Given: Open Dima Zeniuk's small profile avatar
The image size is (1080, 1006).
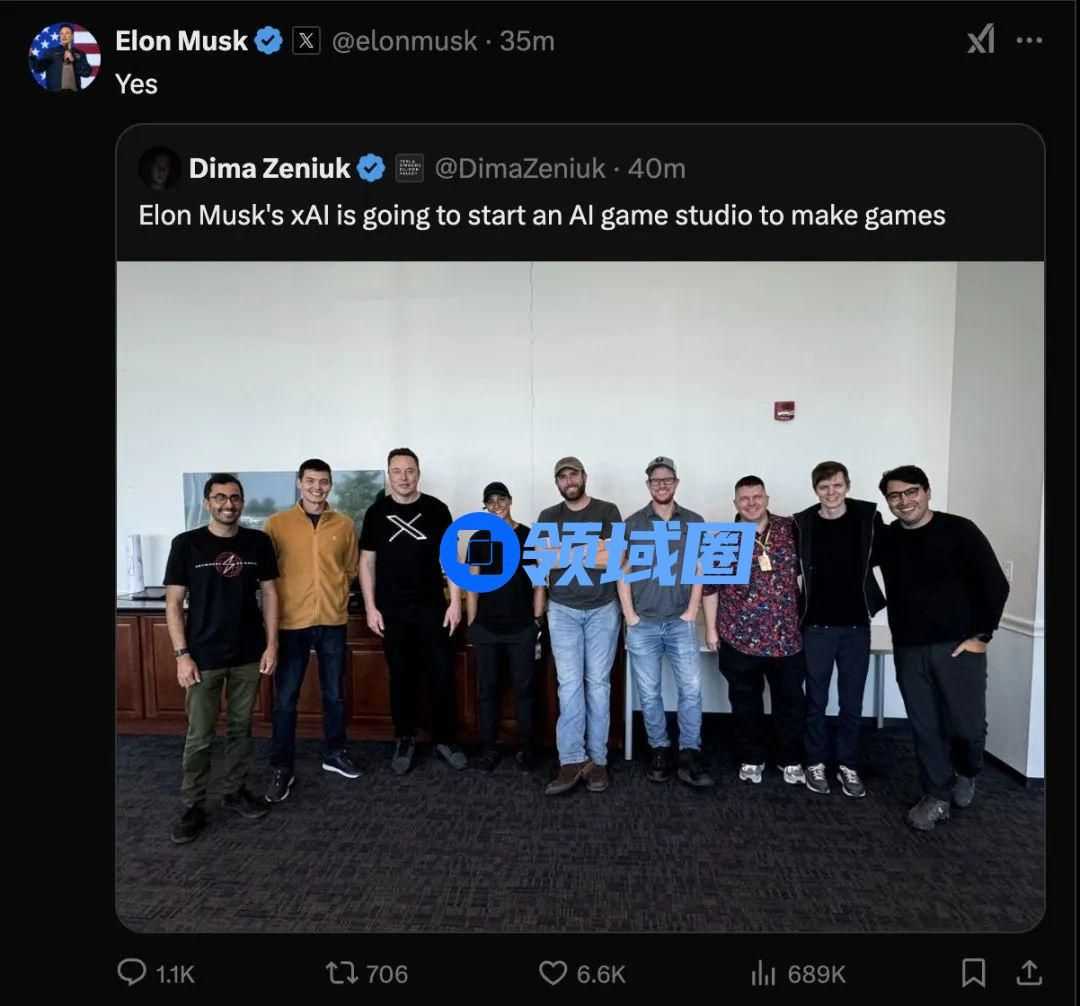Looking at the screenshot, I should tap(160, 168).
